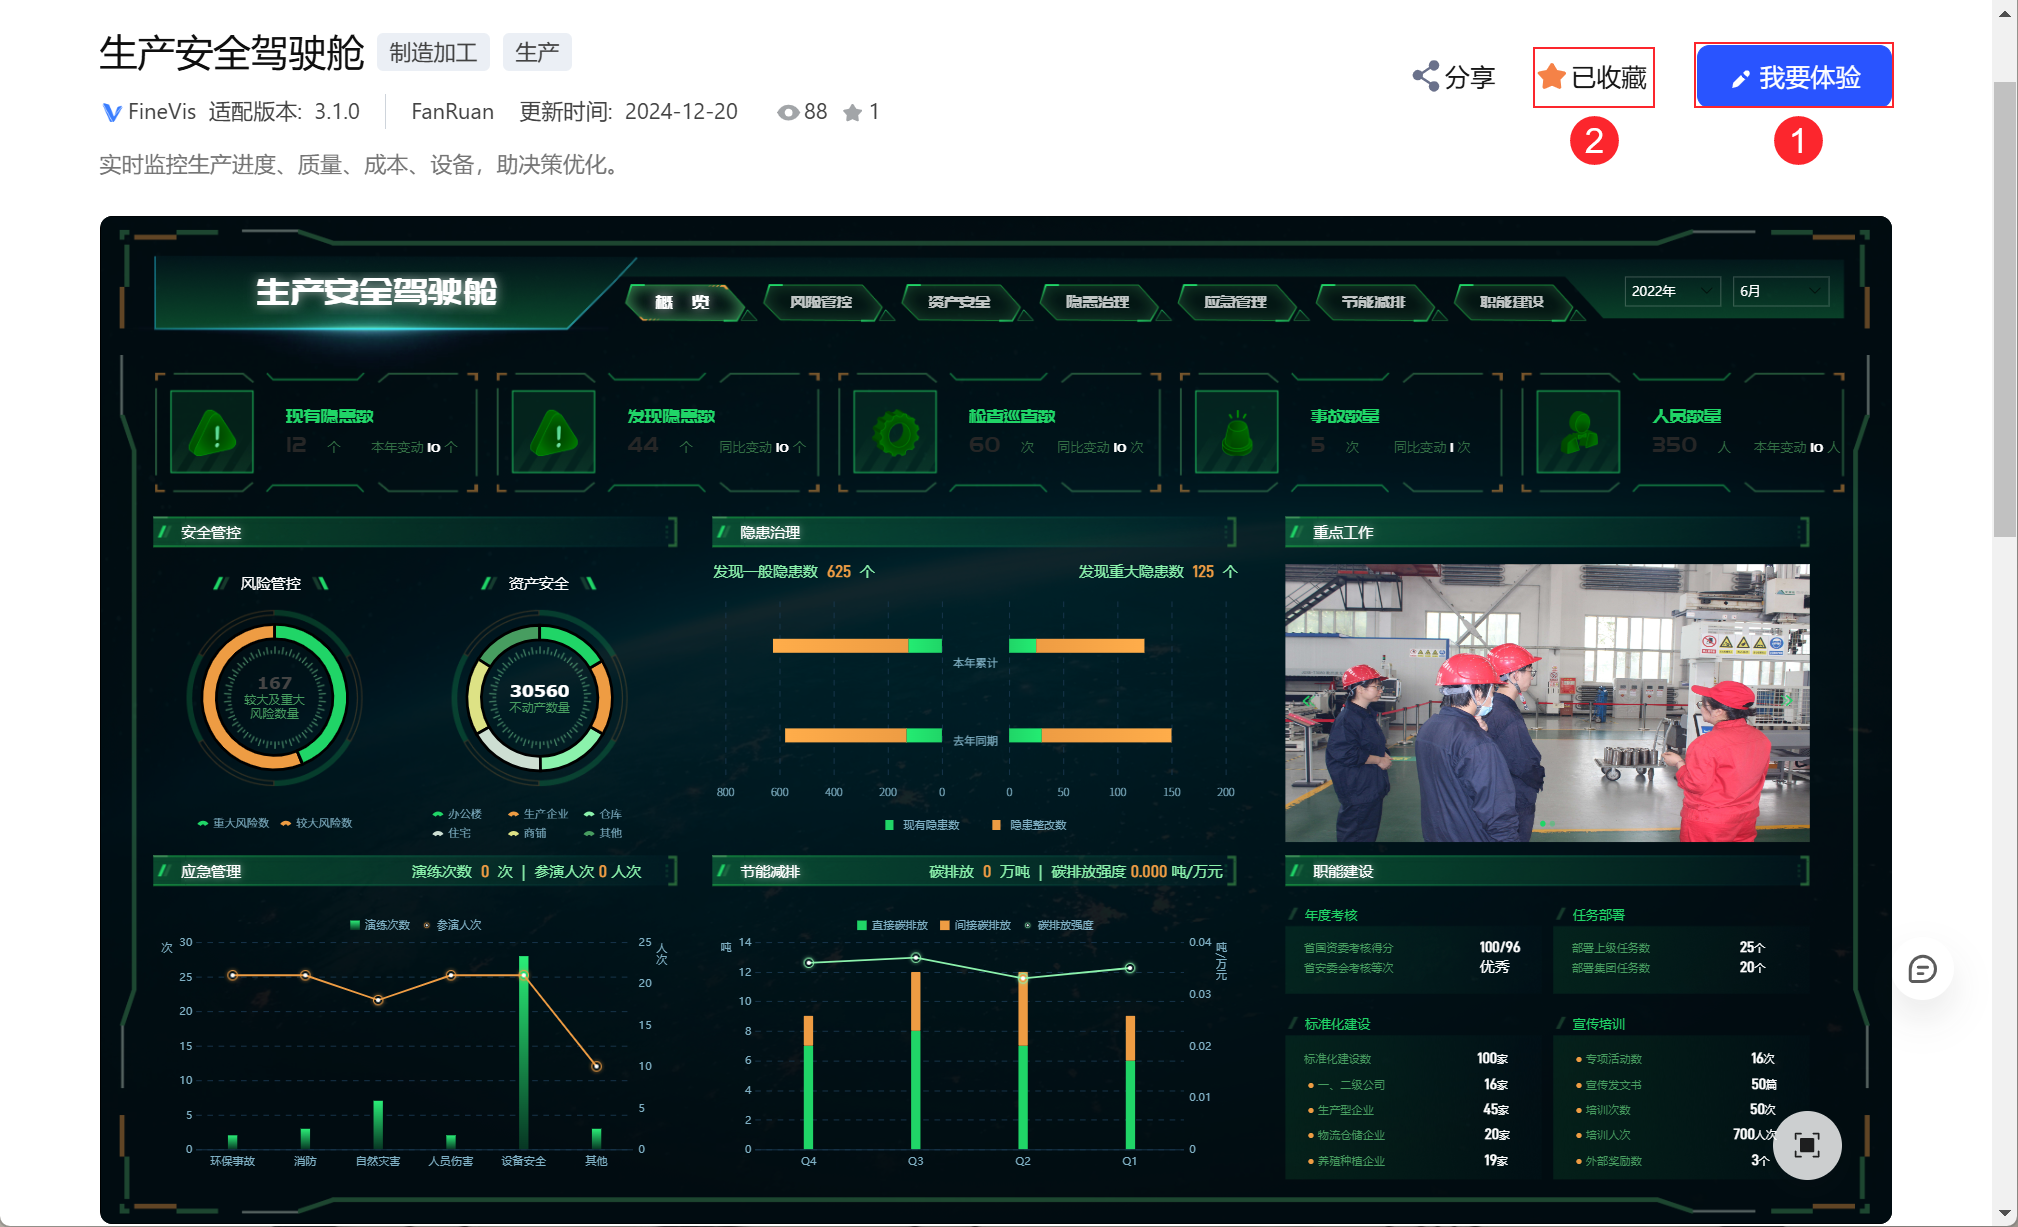
Task: Click the 现有隐患数 warning triangle icon
Action: pos(212,432)
